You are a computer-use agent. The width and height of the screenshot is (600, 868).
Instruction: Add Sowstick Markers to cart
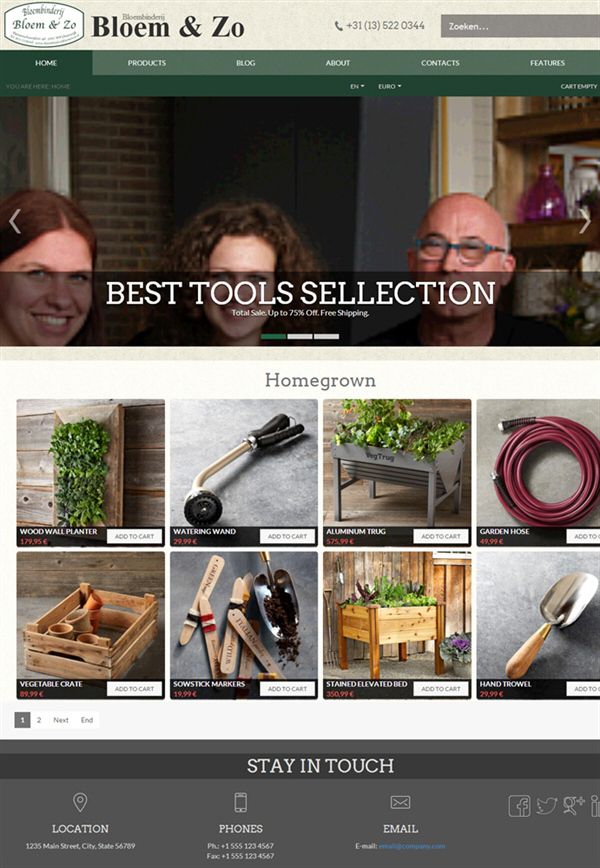(287, 689)
